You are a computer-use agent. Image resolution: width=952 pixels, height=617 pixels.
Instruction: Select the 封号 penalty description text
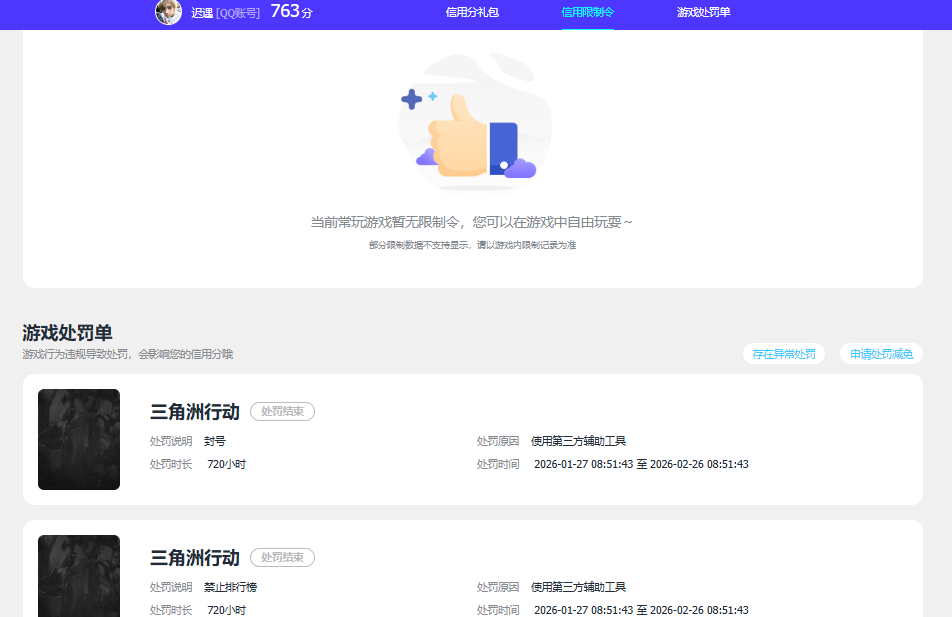tap(214, 441)
